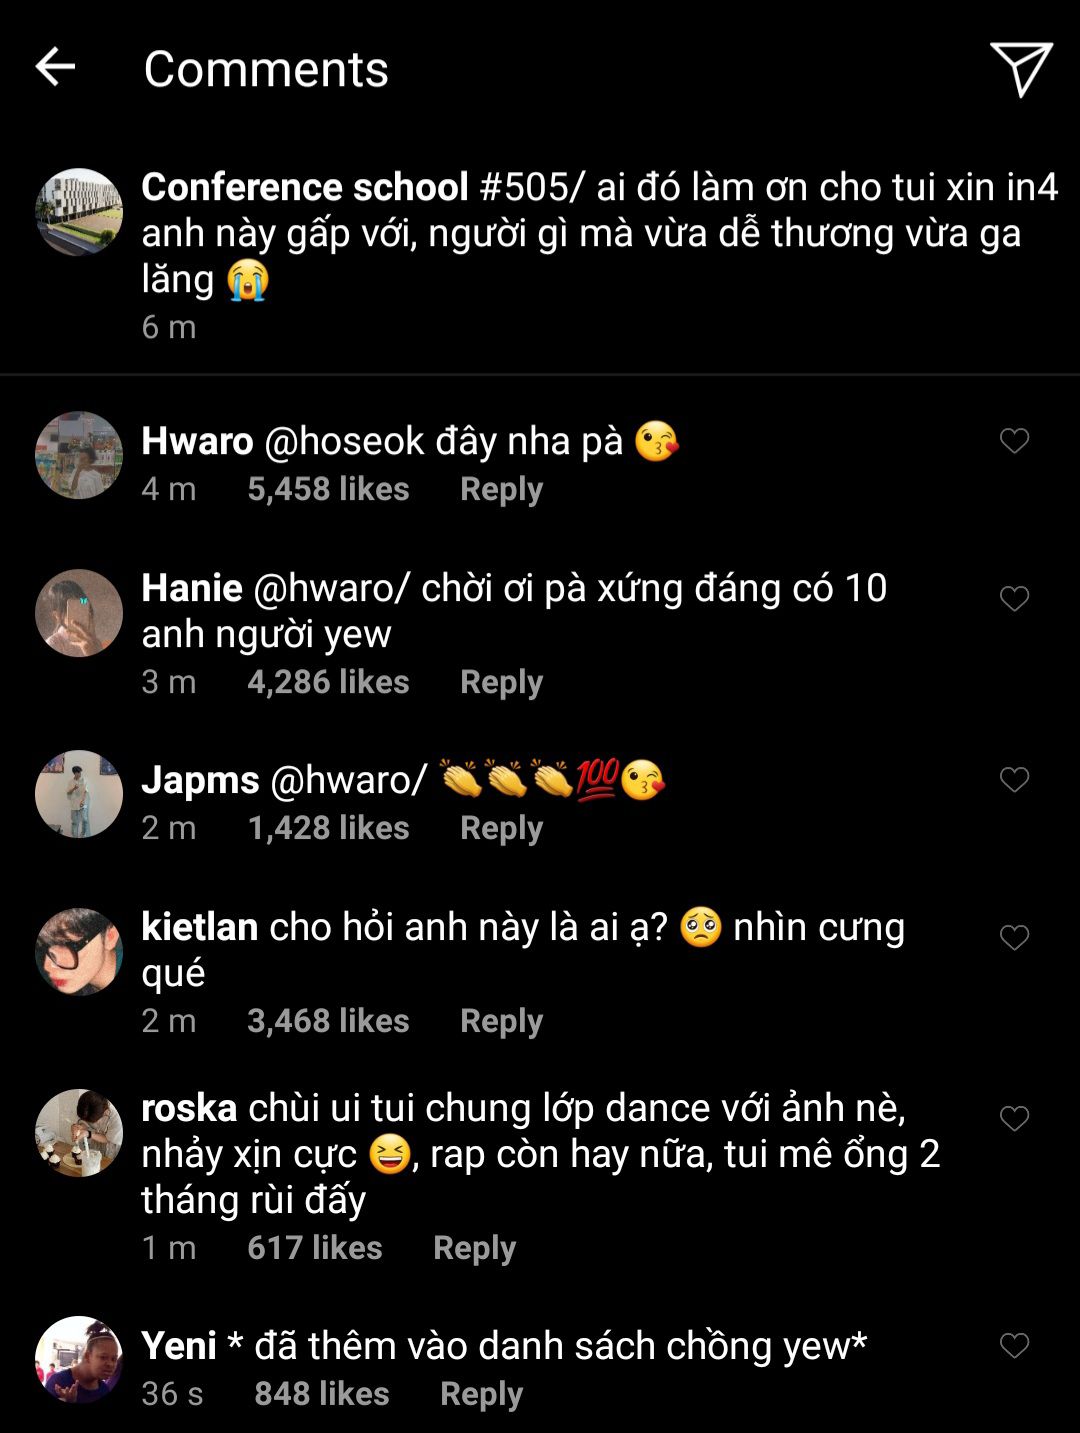Heart roska's dance class comment
The image size is (1080, 1433).
pos(1014,1119)
